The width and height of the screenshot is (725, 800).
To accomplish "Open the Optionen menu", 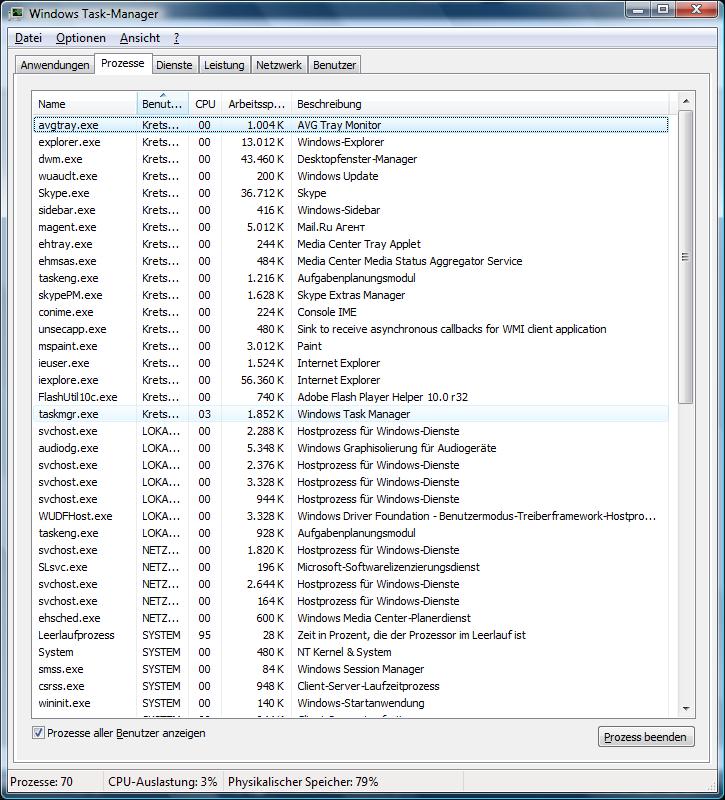I will 81,38.
